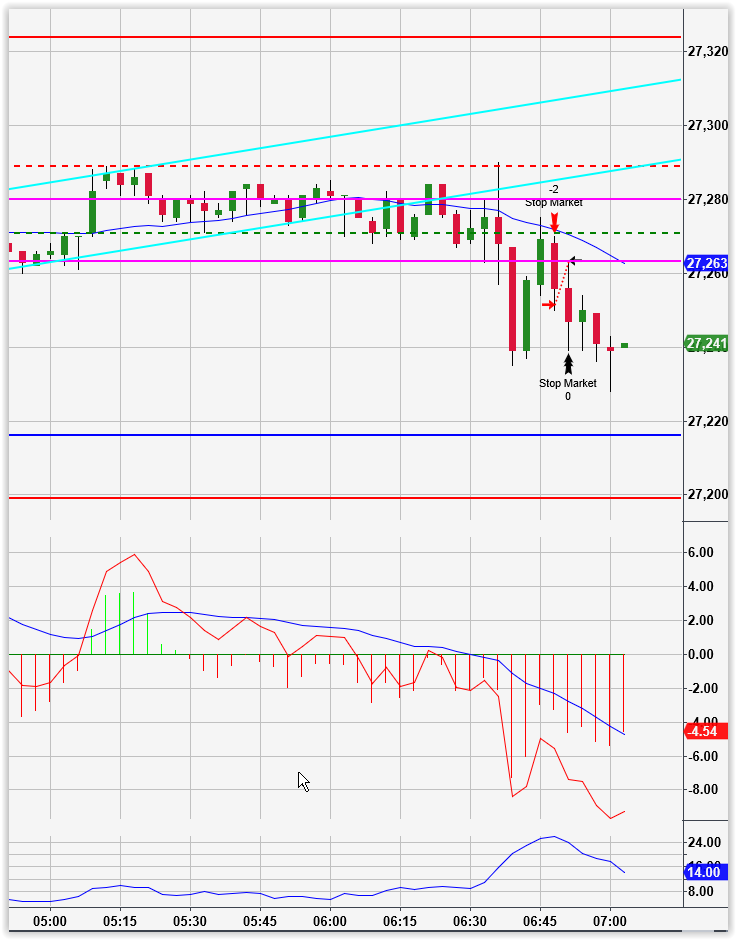
Task: Select the upper cyan trend channel line
Action: point(345,134)
